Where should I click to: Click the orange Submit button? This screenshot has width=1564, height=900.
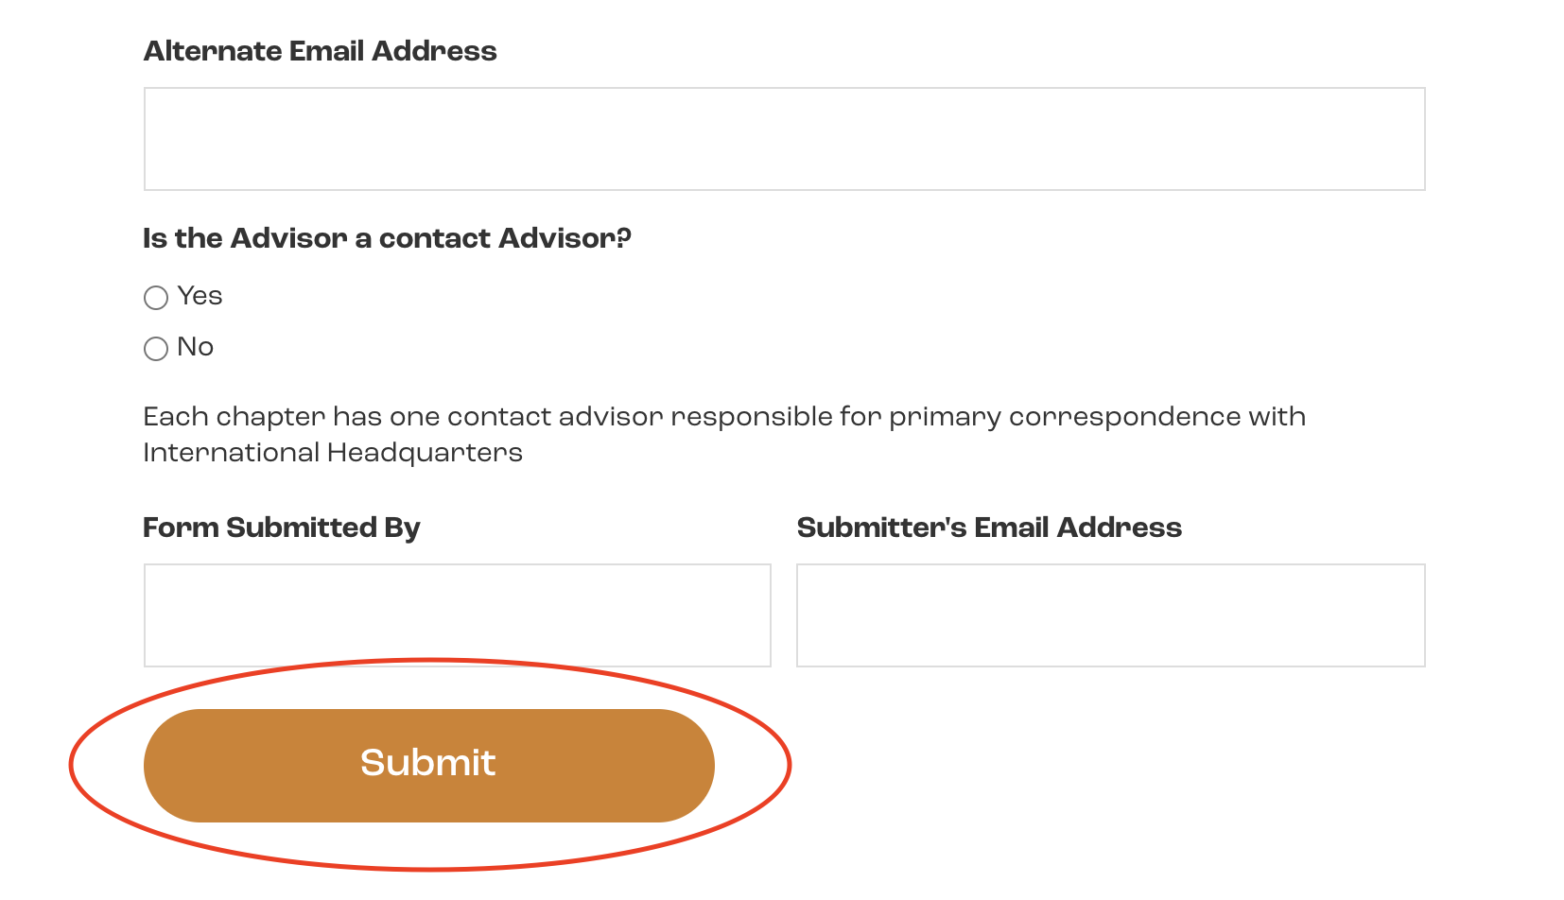tap(429, 765)
